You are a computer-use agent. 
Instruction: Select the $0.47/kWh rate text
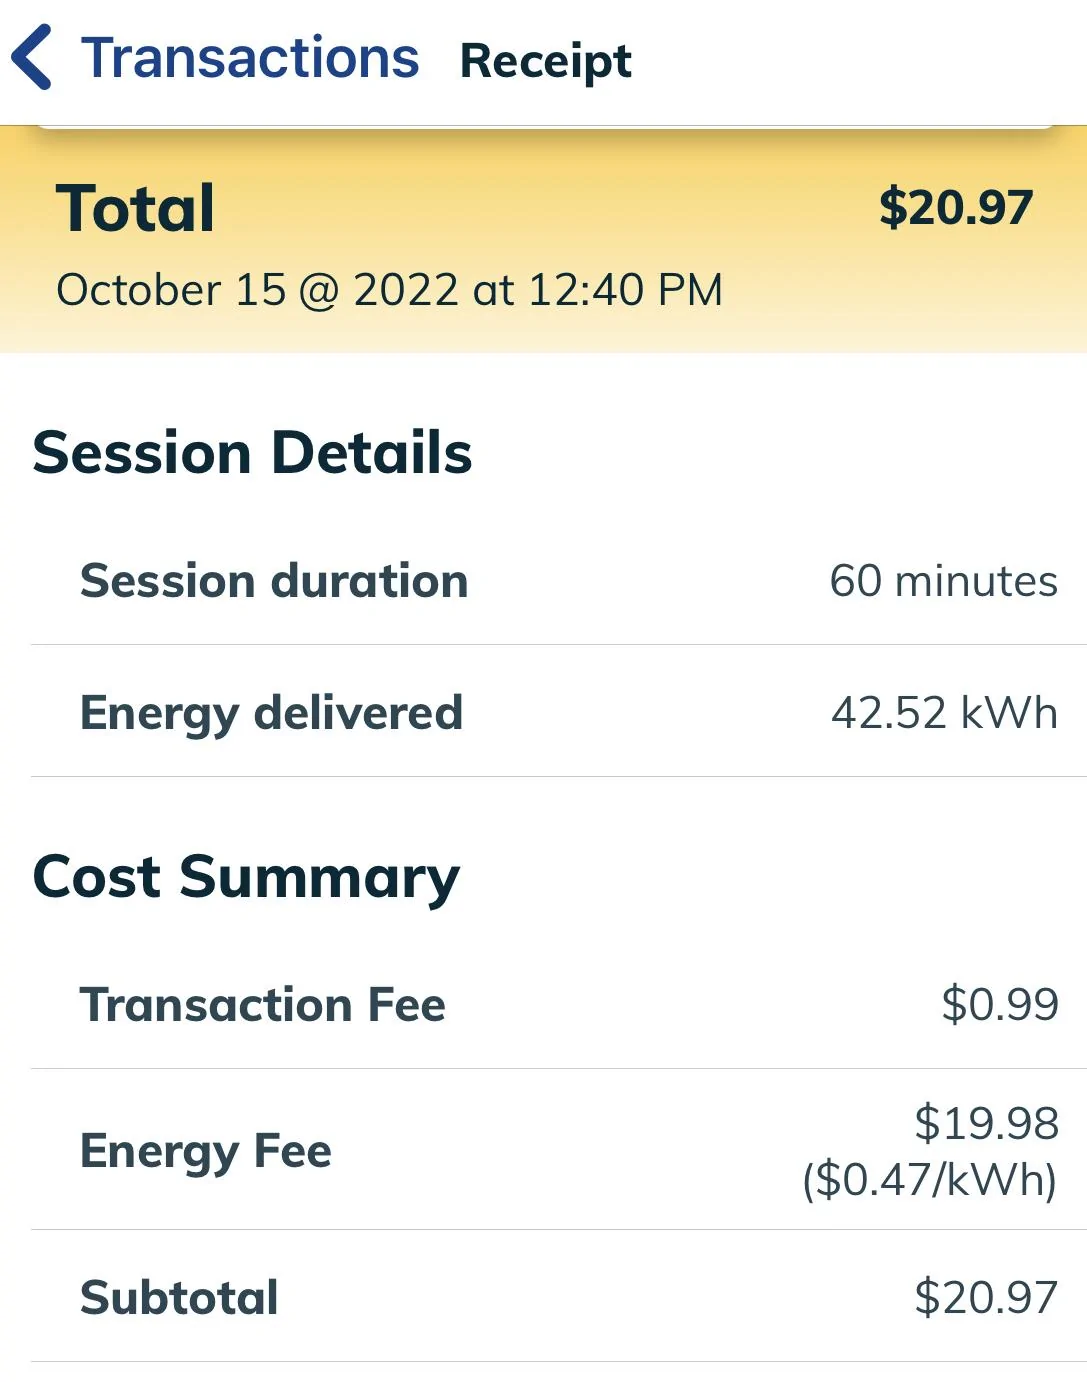[929, 1180]
